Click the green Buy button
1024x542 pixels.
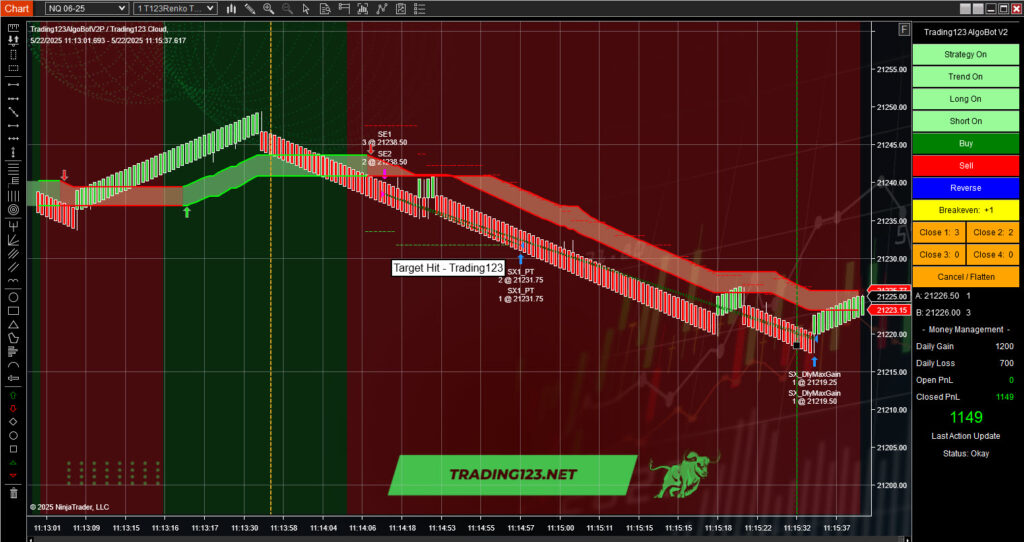point(965,143)
